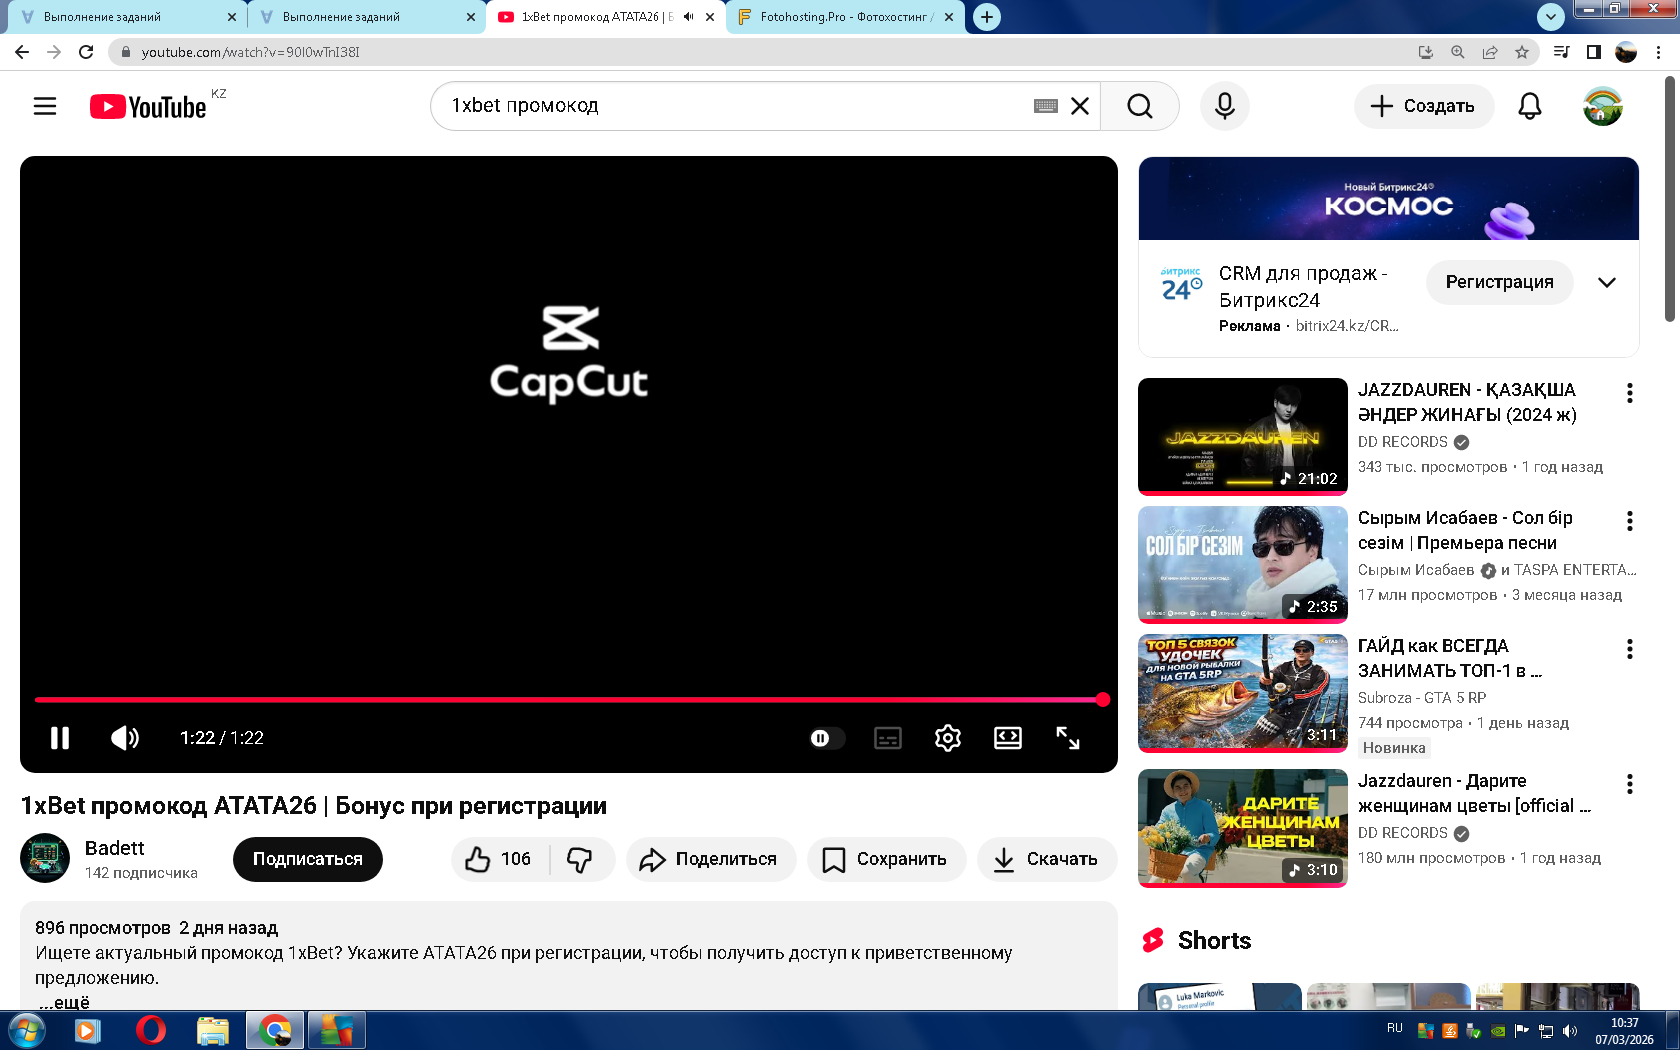This screenshot has width=1680, height=1050.
Task: Click the voice search microphone icon
Action: (1224, 106)
